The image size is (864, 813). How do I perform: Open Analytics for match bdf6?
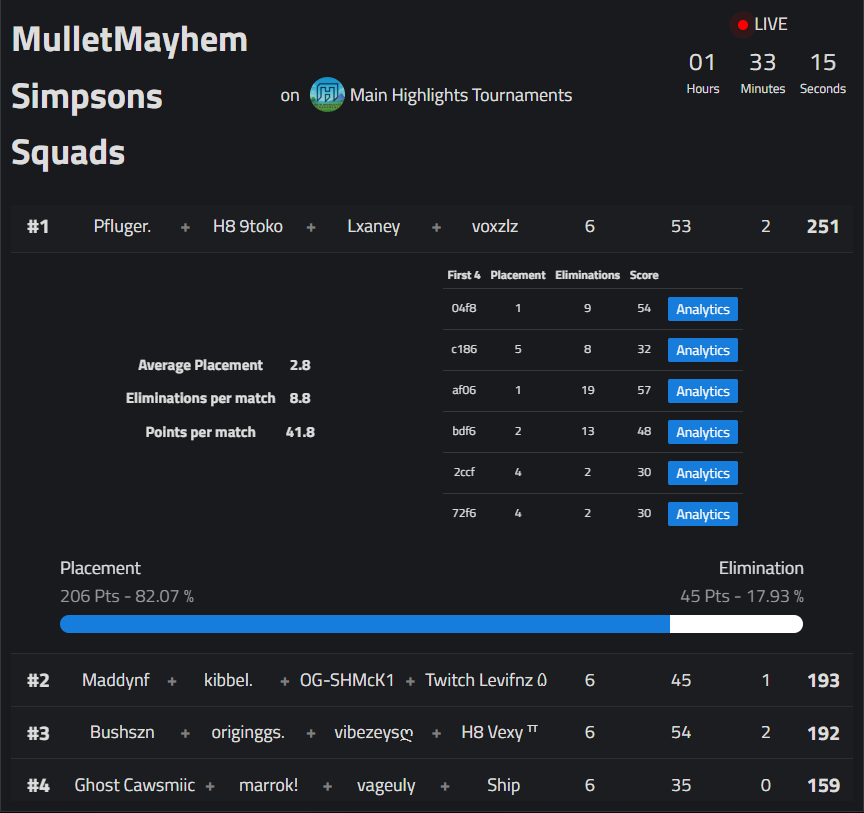[x=703, y=432]
